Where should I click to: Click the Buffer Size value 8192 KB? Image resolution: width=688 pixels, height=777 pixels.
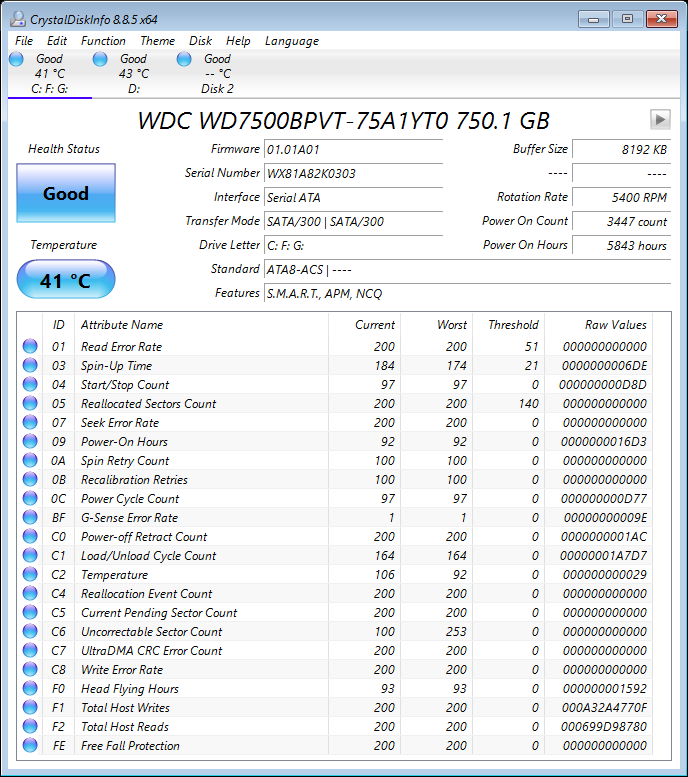(x=622, y=150)
